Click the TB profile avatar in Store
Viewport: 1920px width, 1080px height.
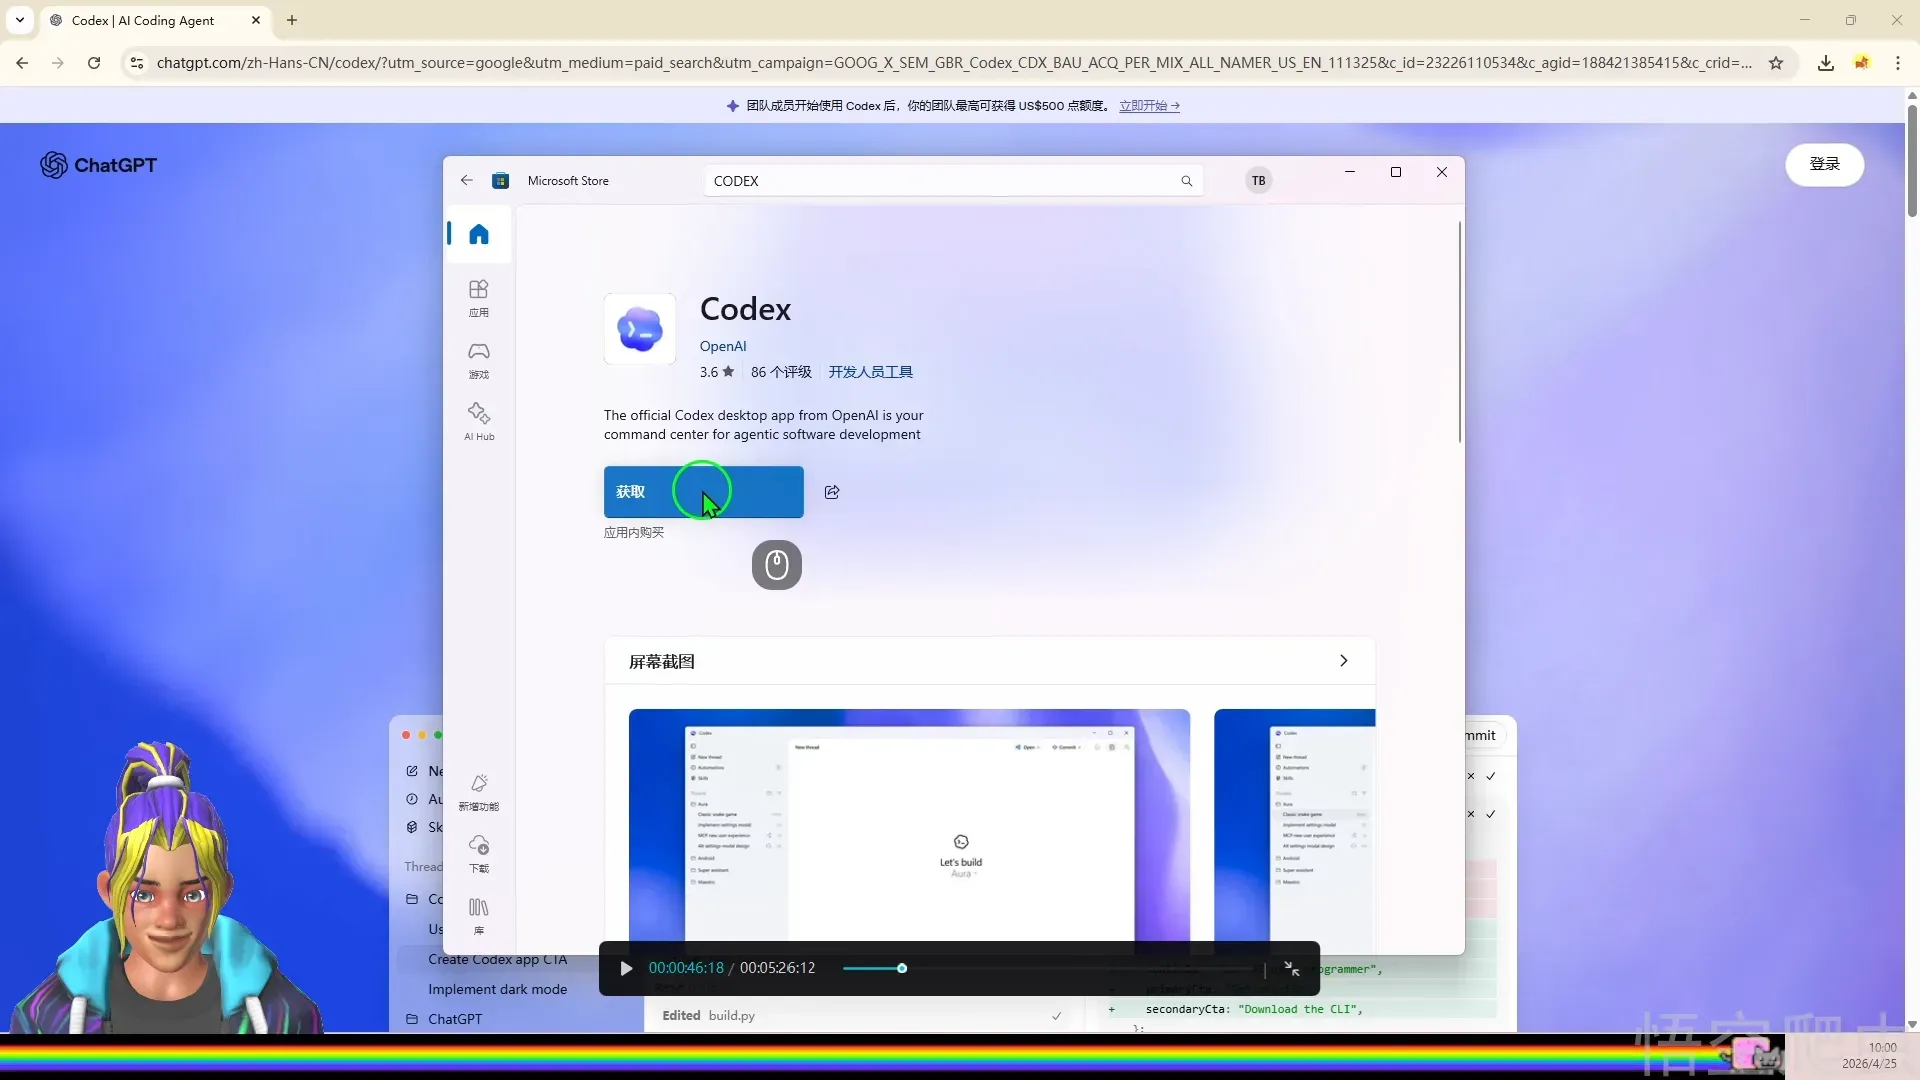pyautogui.click(x=1258, y=181)
